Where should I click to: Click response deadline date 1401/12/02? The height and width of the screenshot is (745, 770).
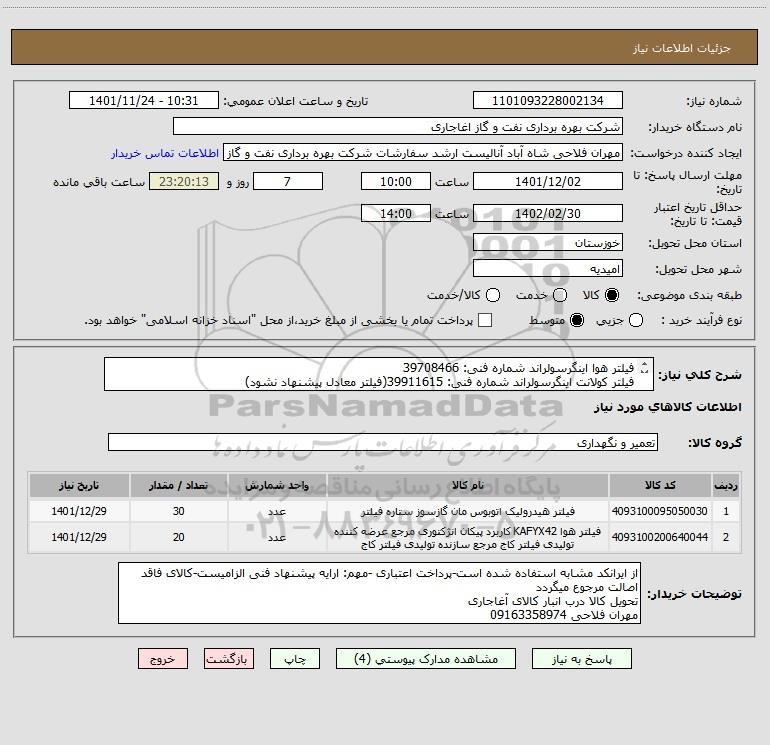548,181
